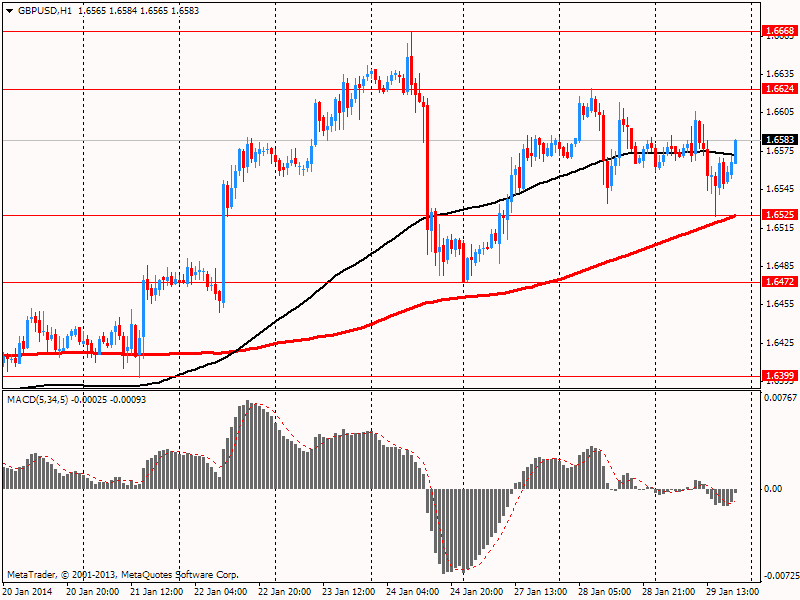Click the 0.00767 MACD scale value

coord(780,397)
